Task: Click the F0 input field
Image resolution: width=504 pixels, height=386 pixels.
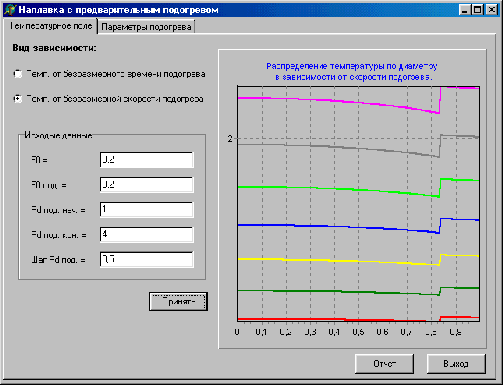Action: (147, 160)
